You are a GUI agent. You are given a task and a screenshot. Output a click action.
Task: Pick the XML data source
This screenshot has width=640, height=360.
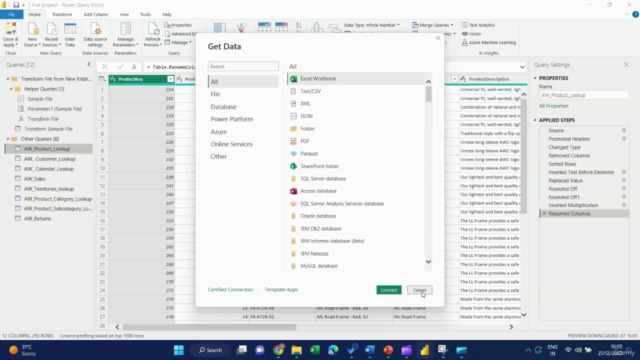click(305, 104)
